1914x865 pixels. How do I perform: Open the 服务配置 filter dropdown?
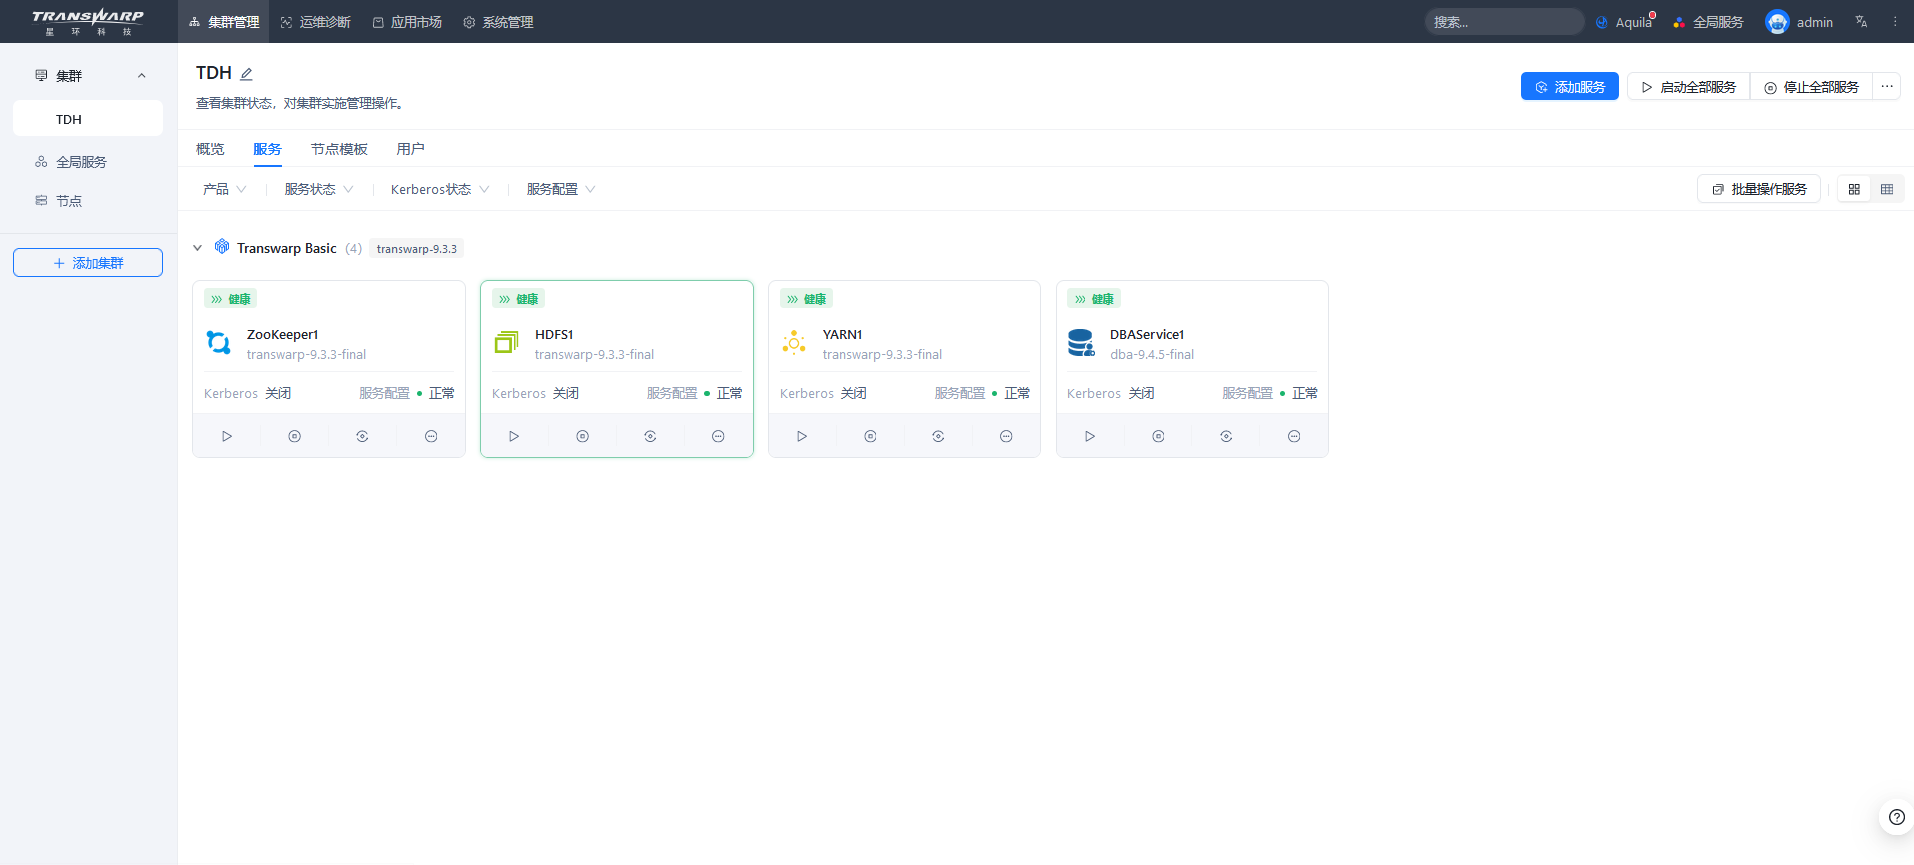pos(561,189)
